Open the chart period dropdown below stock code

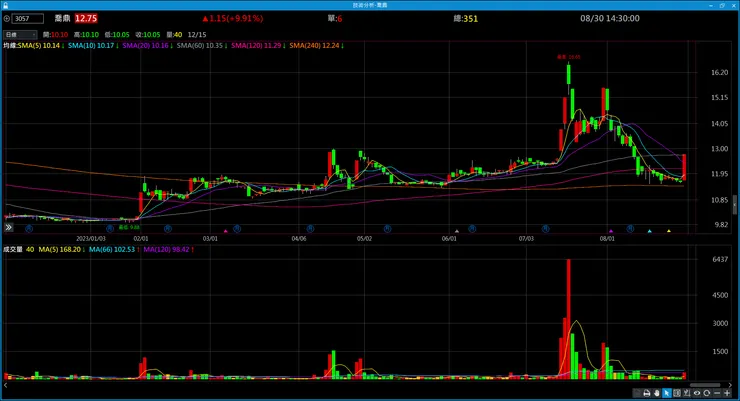pos(20,35)
